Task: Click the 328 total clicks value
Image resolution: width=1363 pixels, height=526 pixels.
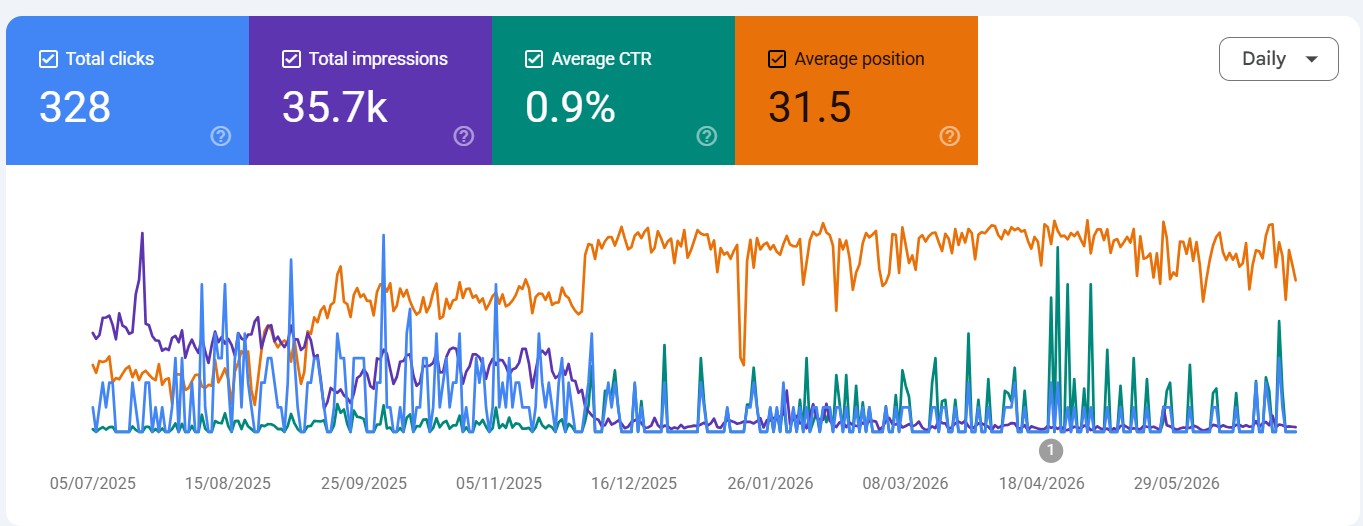Action: tap(75, 106)
